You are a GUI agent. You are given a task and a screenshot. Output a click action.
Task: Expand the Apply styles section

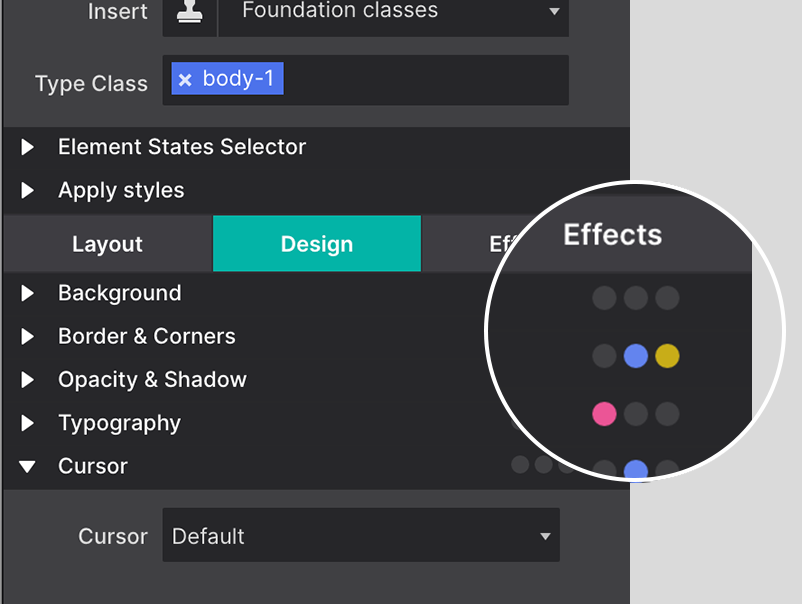(x=28, y=191)
